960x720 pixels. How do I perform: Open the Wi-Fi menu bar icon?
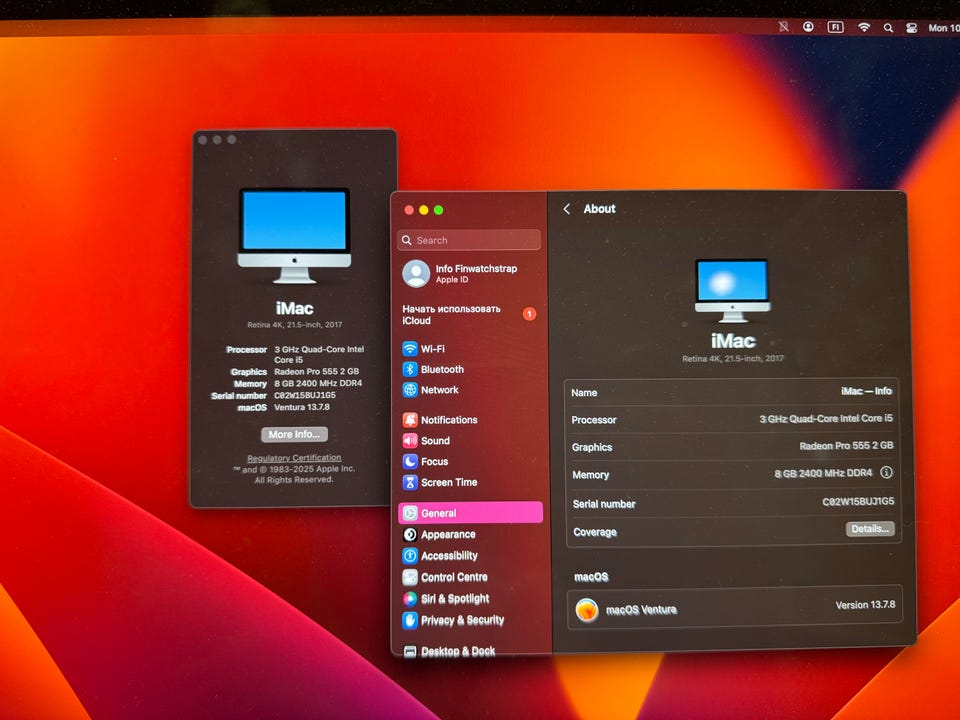[864, 27]
